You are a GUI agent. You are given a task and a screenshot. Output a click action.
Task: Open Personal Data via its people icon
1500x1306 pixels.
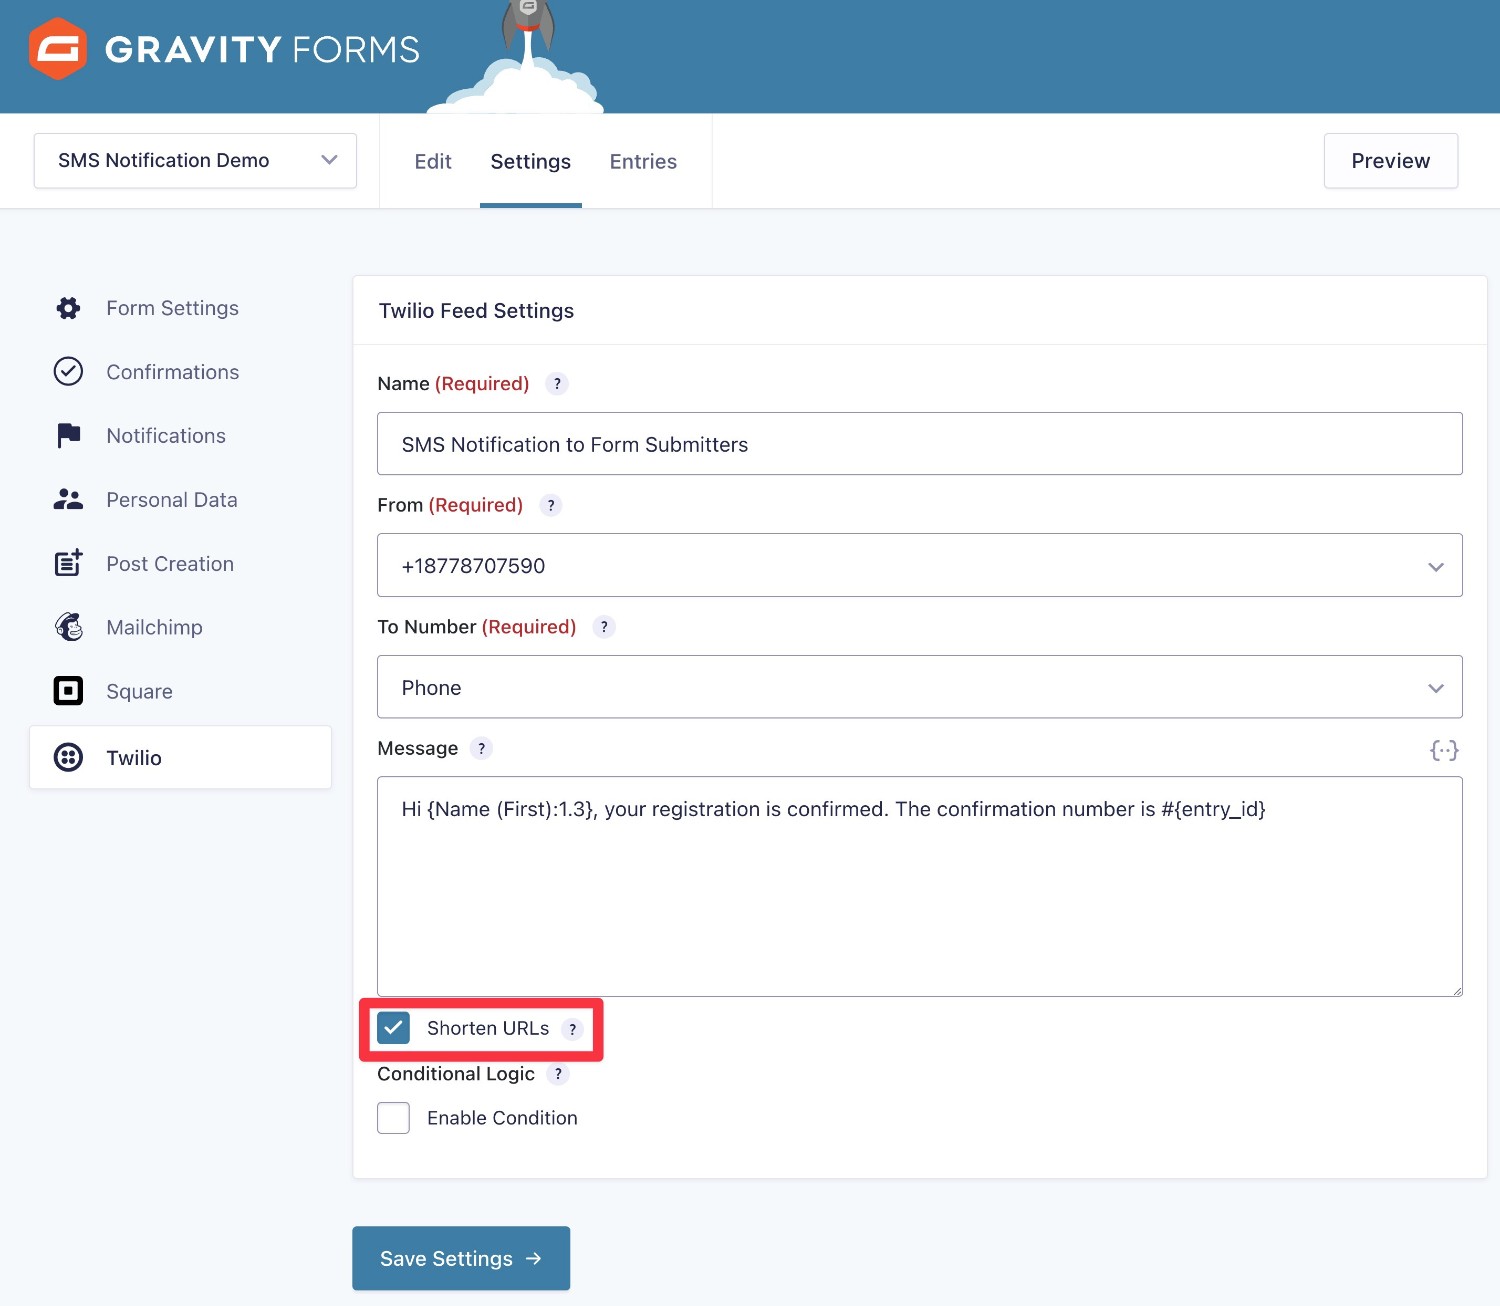tap(67, 499)
